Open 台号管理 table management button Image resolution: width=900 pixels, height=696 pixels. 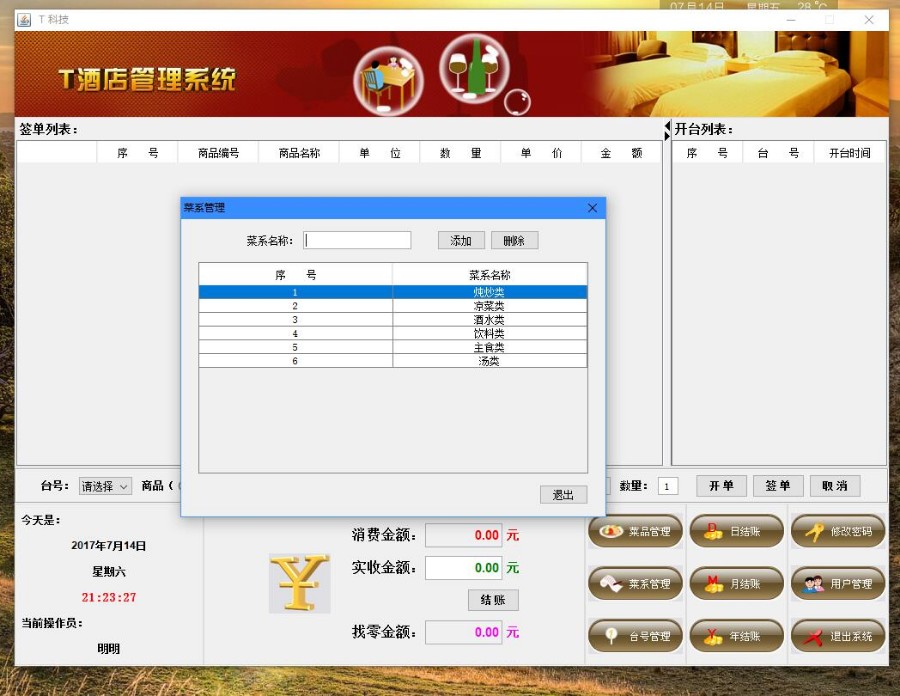coord(635,636)
